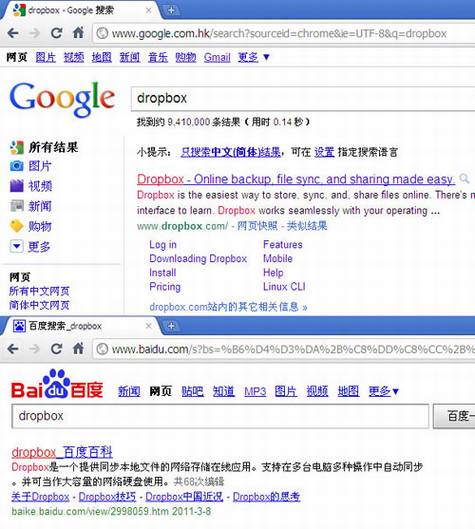Go back in the Google tab

(13, 33)
